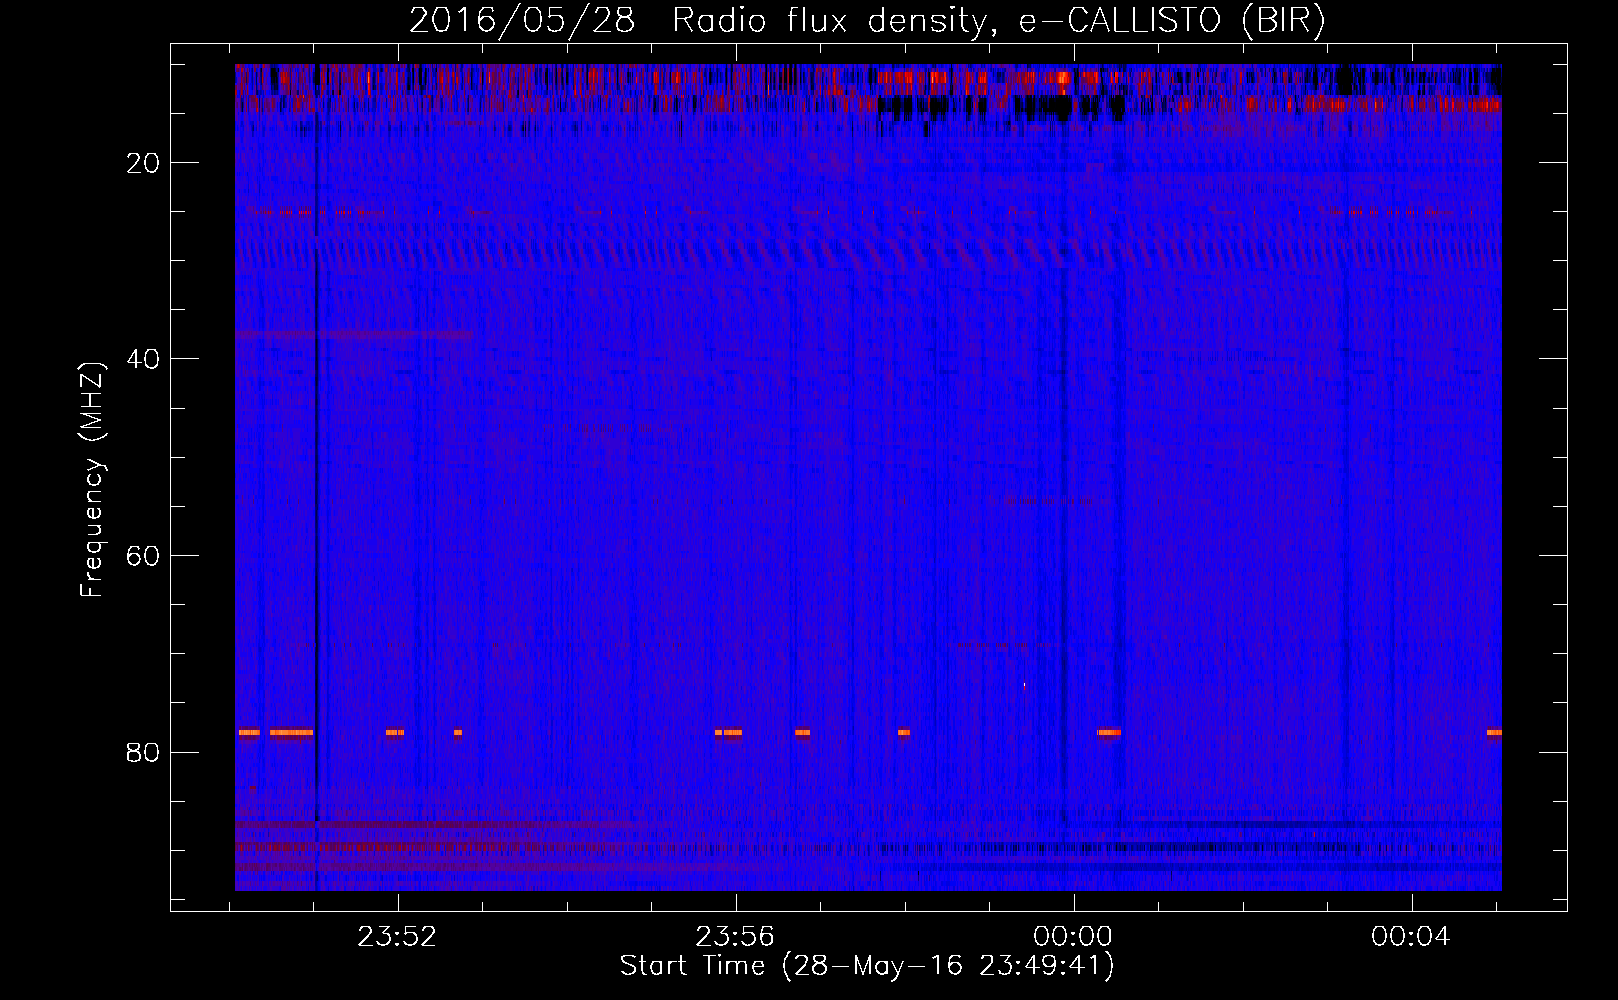Click the 23:52 time tick label
The height and width of the screenshot is (1000, 1618).
pyautogui.click(x=398, y=937)
